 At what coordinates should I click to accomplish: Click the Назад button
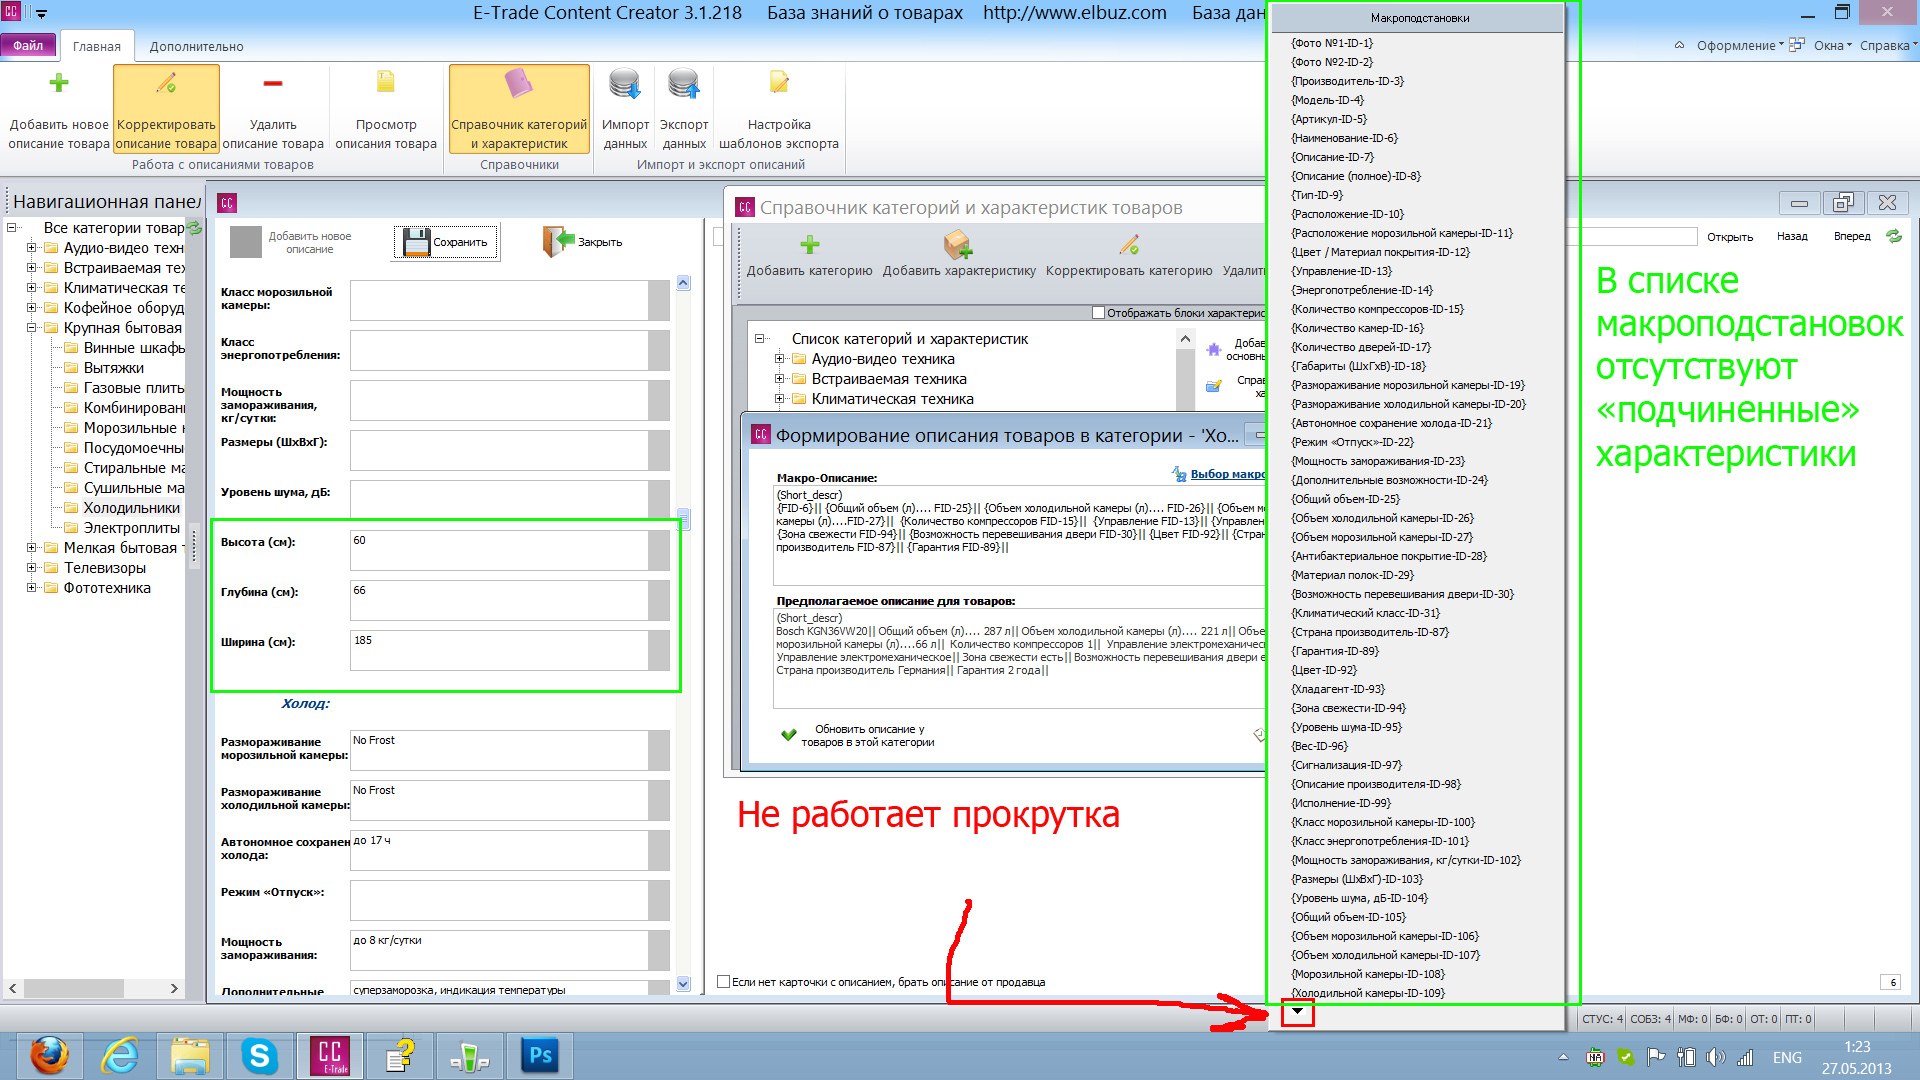1792,237
